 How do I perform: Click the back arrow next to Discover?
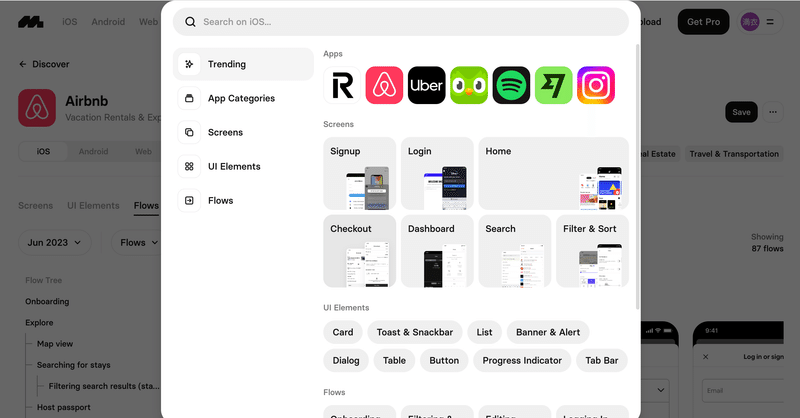22,64
